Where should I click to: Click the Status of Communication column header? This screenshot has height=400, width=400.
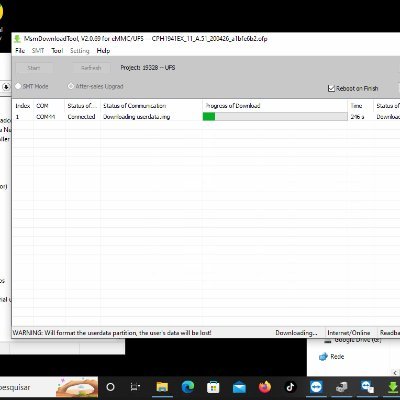(151, 106)
